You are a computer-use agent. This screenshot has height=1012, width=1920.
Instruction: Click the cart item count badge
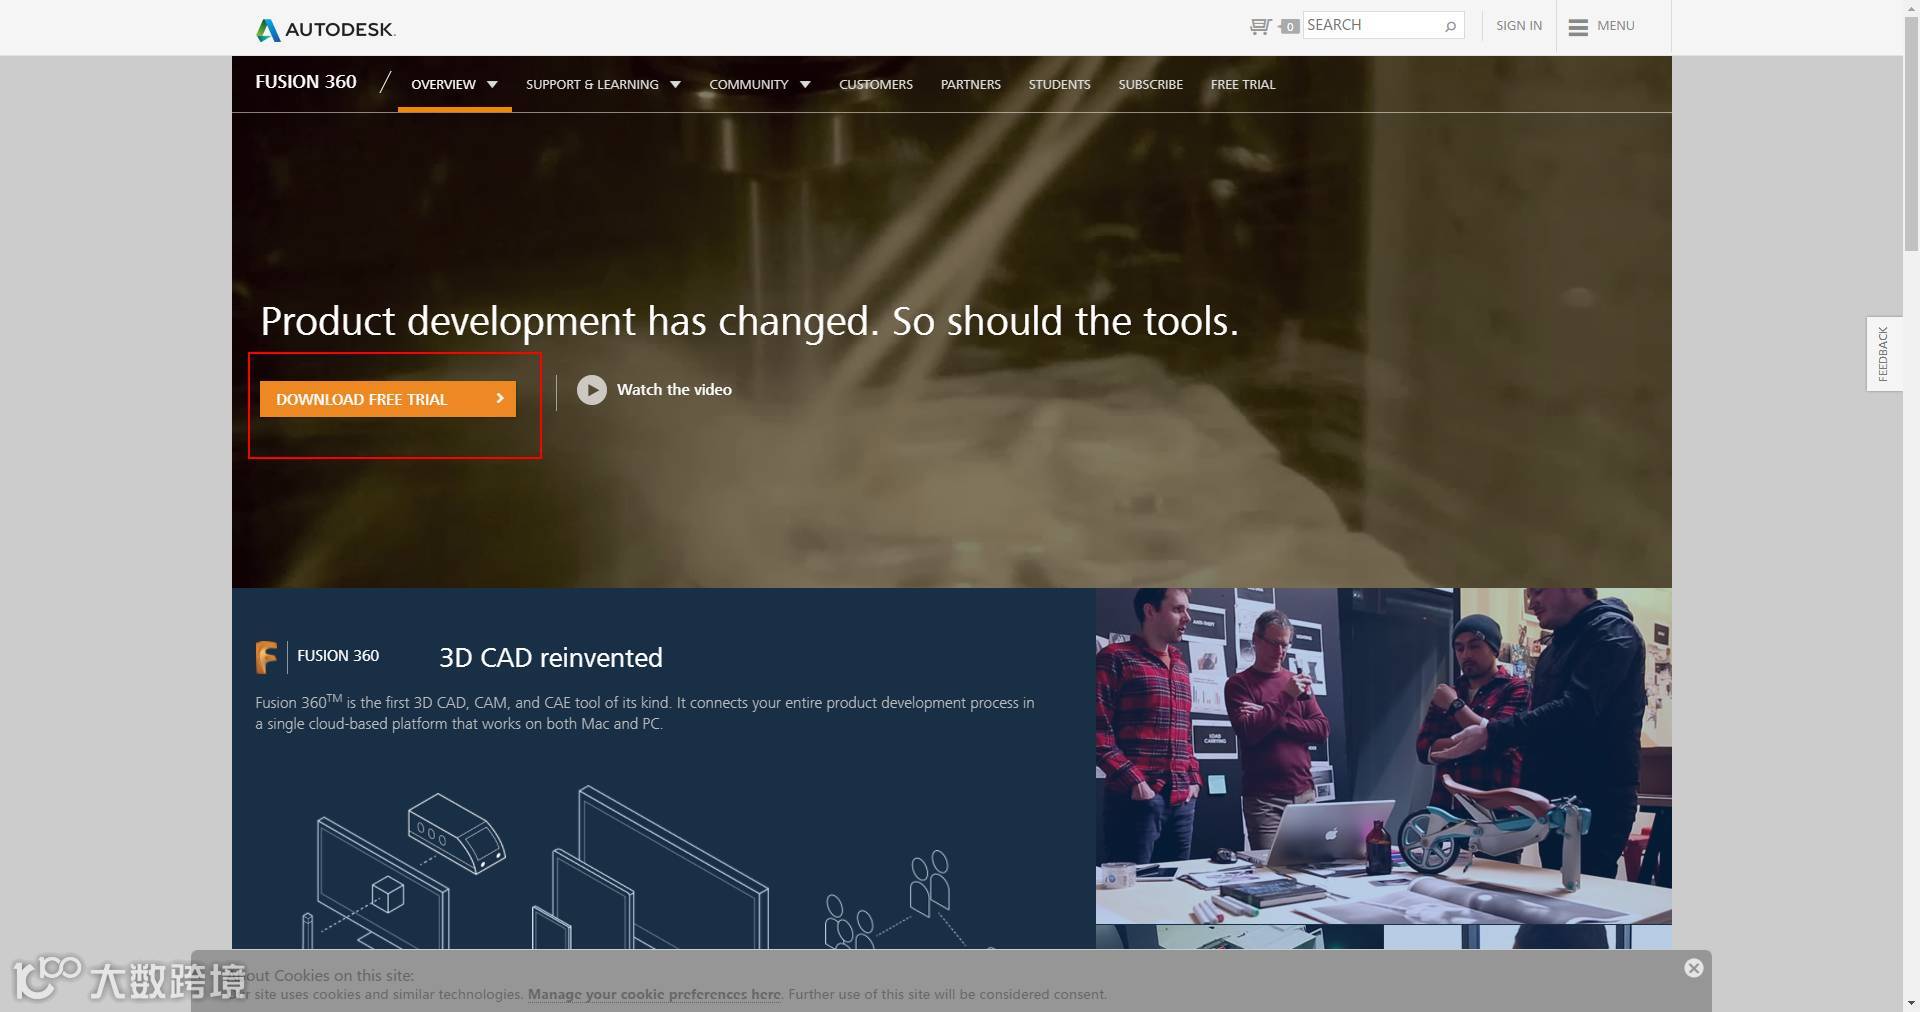point(1290,27)
